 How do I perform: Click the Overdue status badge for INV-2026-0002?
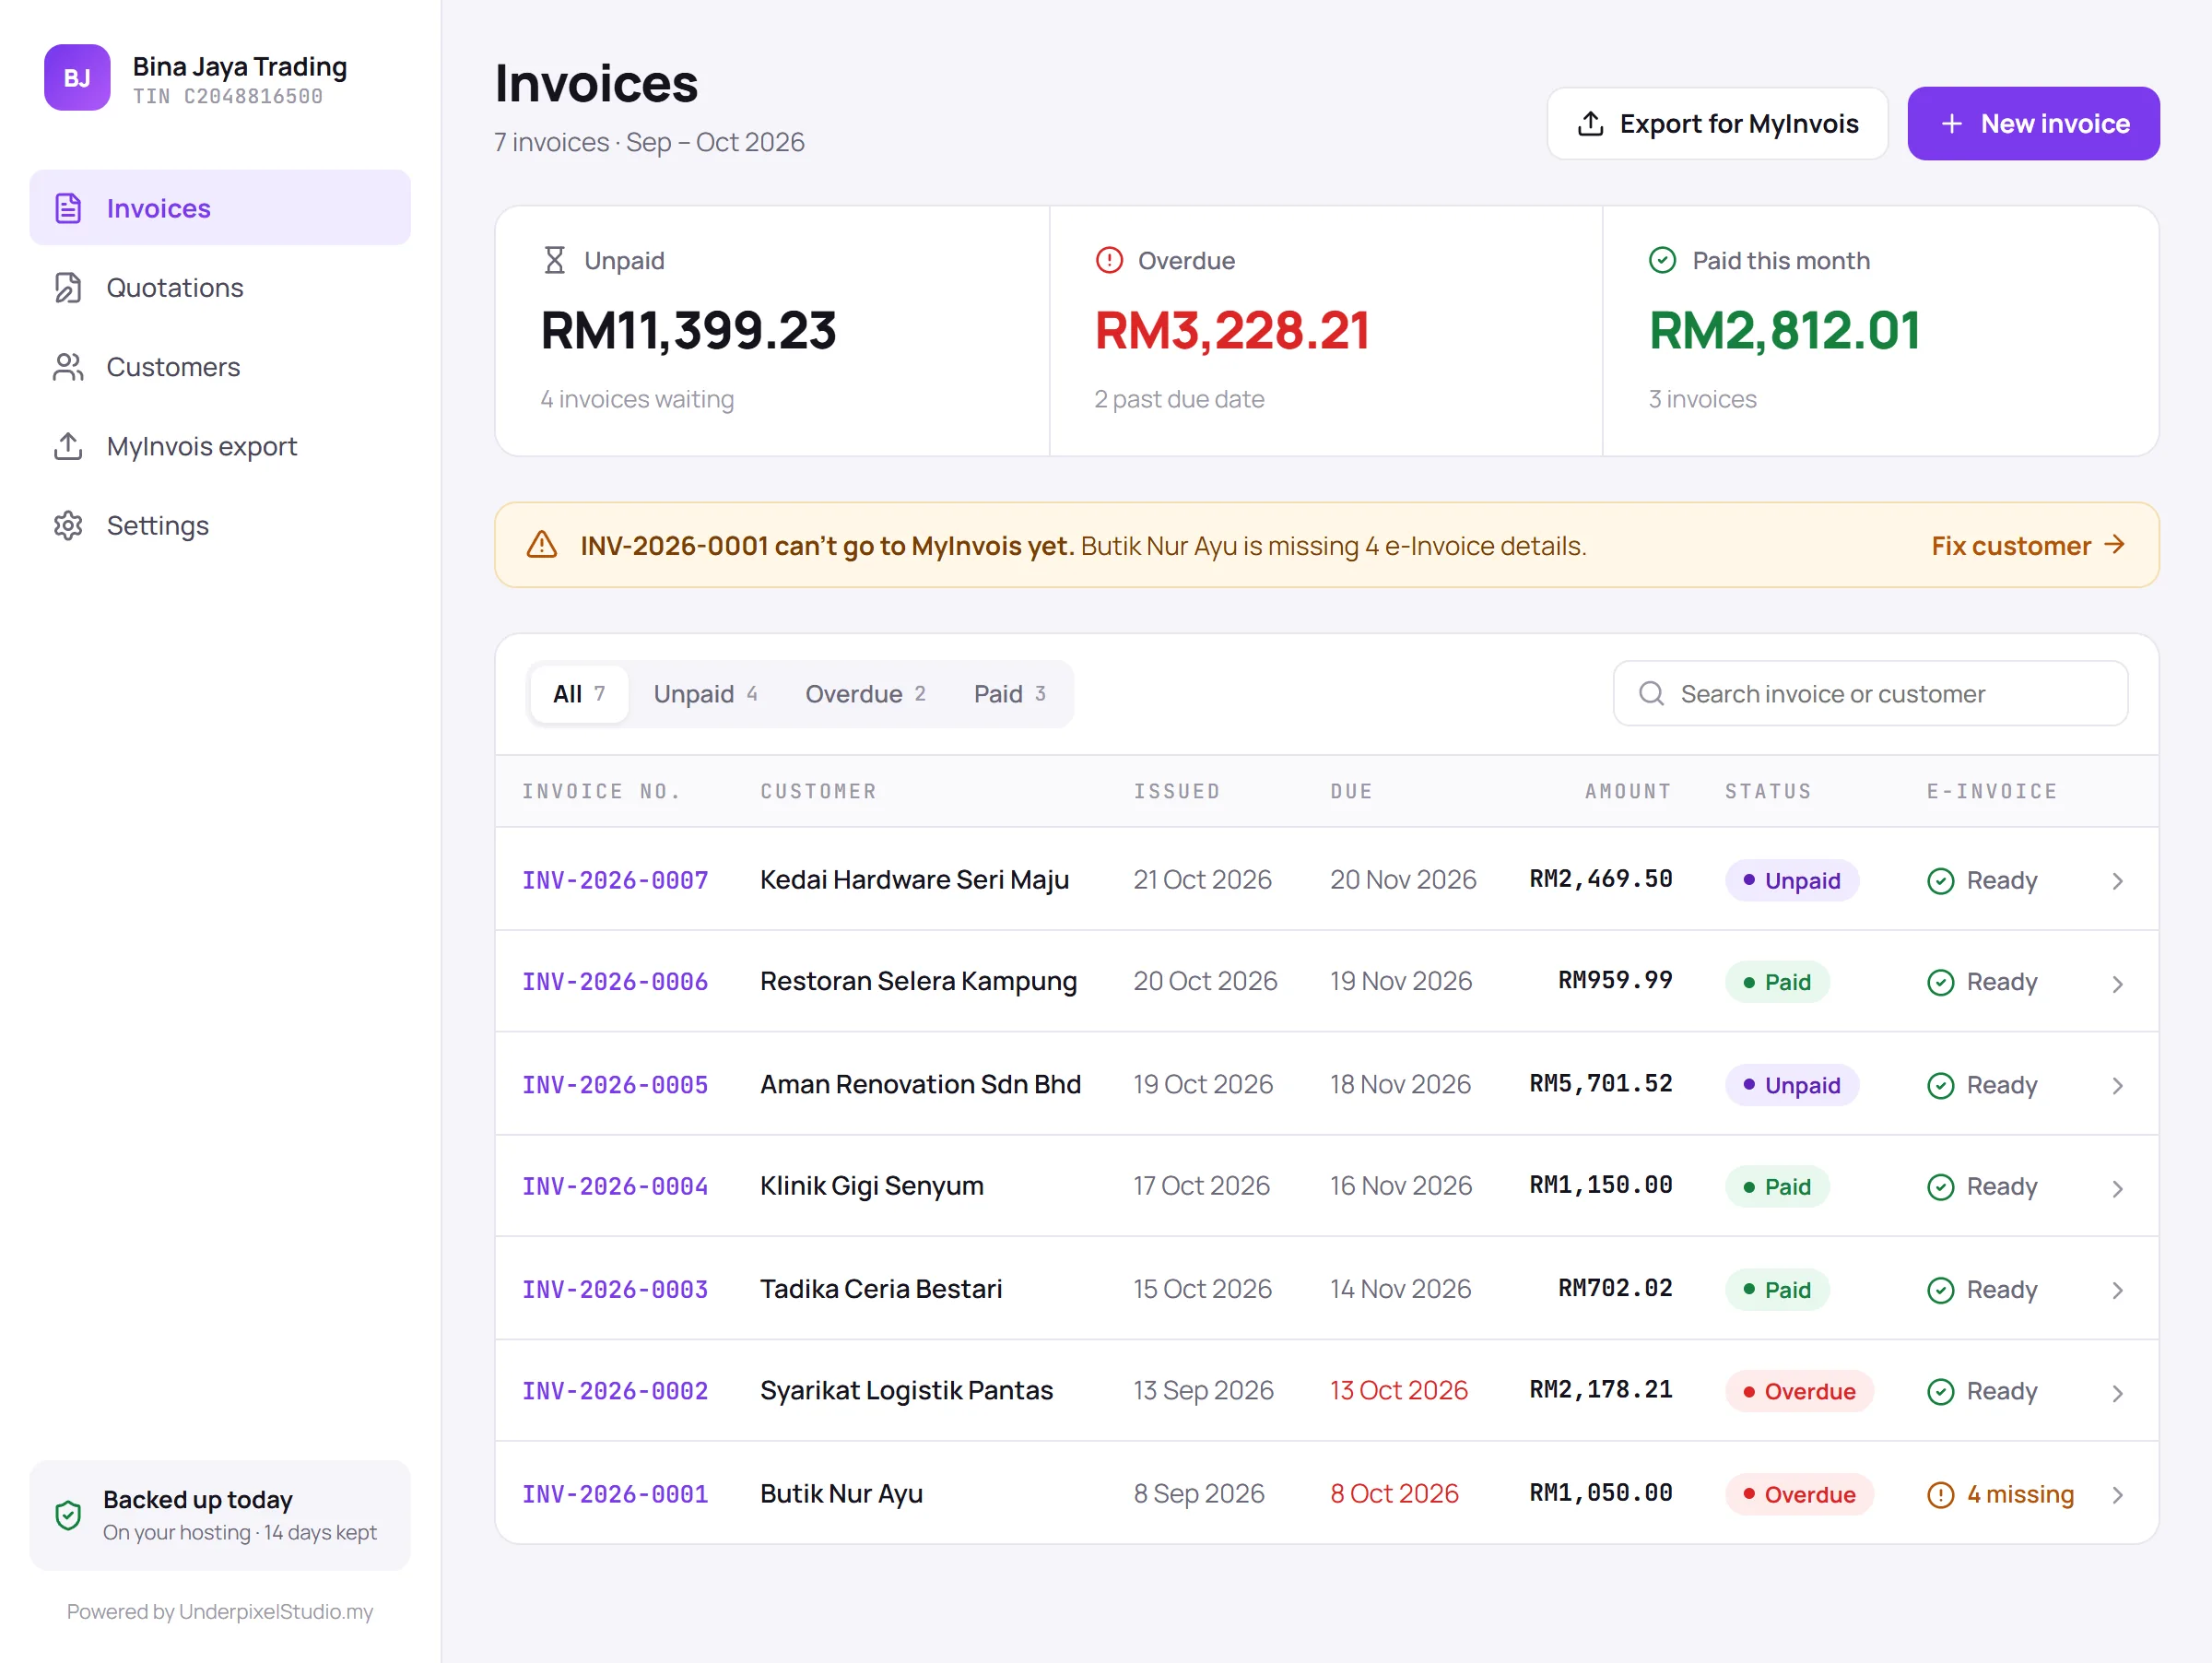tap(1799, 1392)
